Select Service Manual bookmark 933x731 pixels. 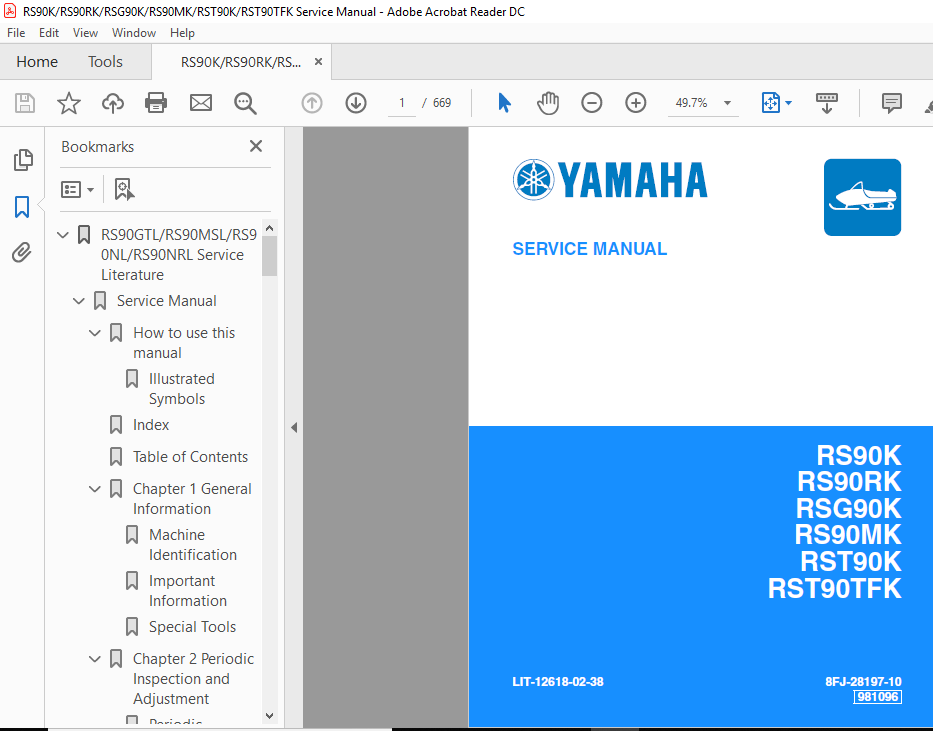coord(167,301)
